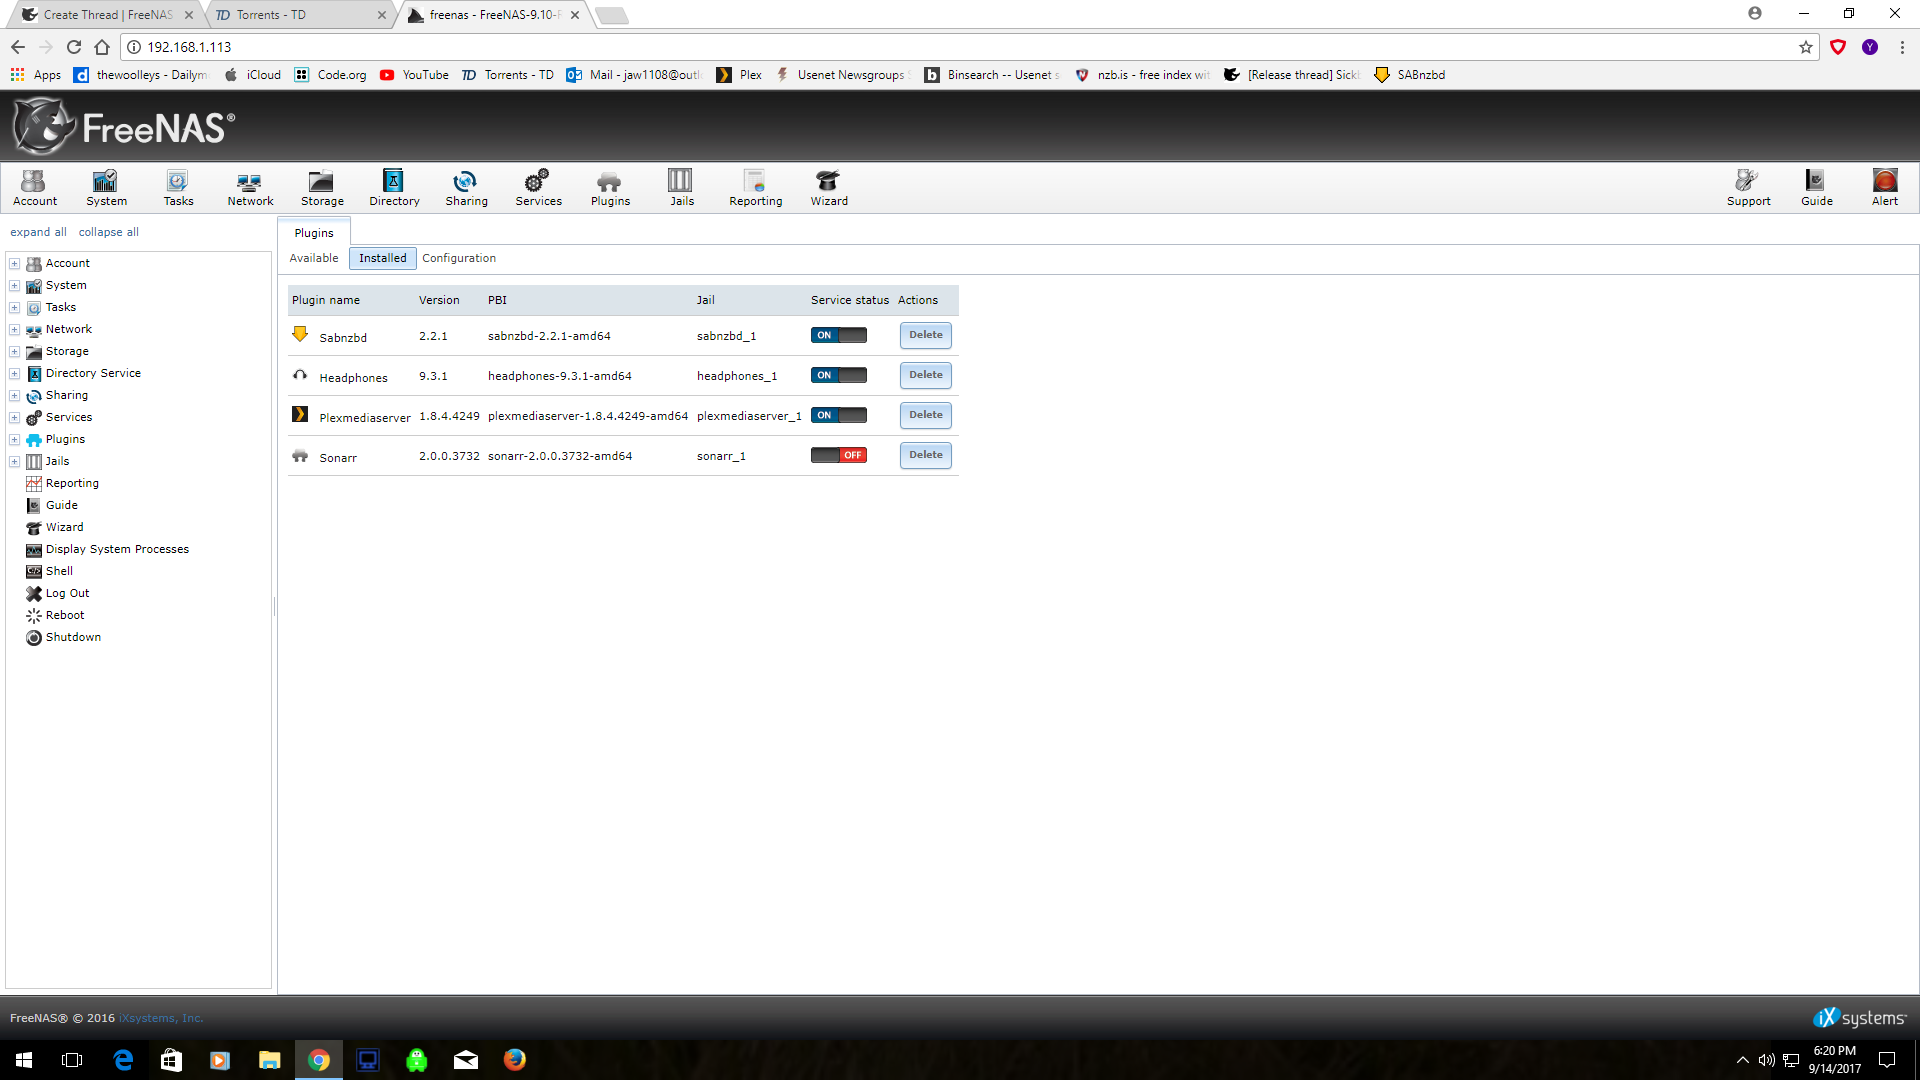The width and height of the screenshot is (1920, 1080).
Task: Launch Wizard from toolbar
Action: (829, 187)
